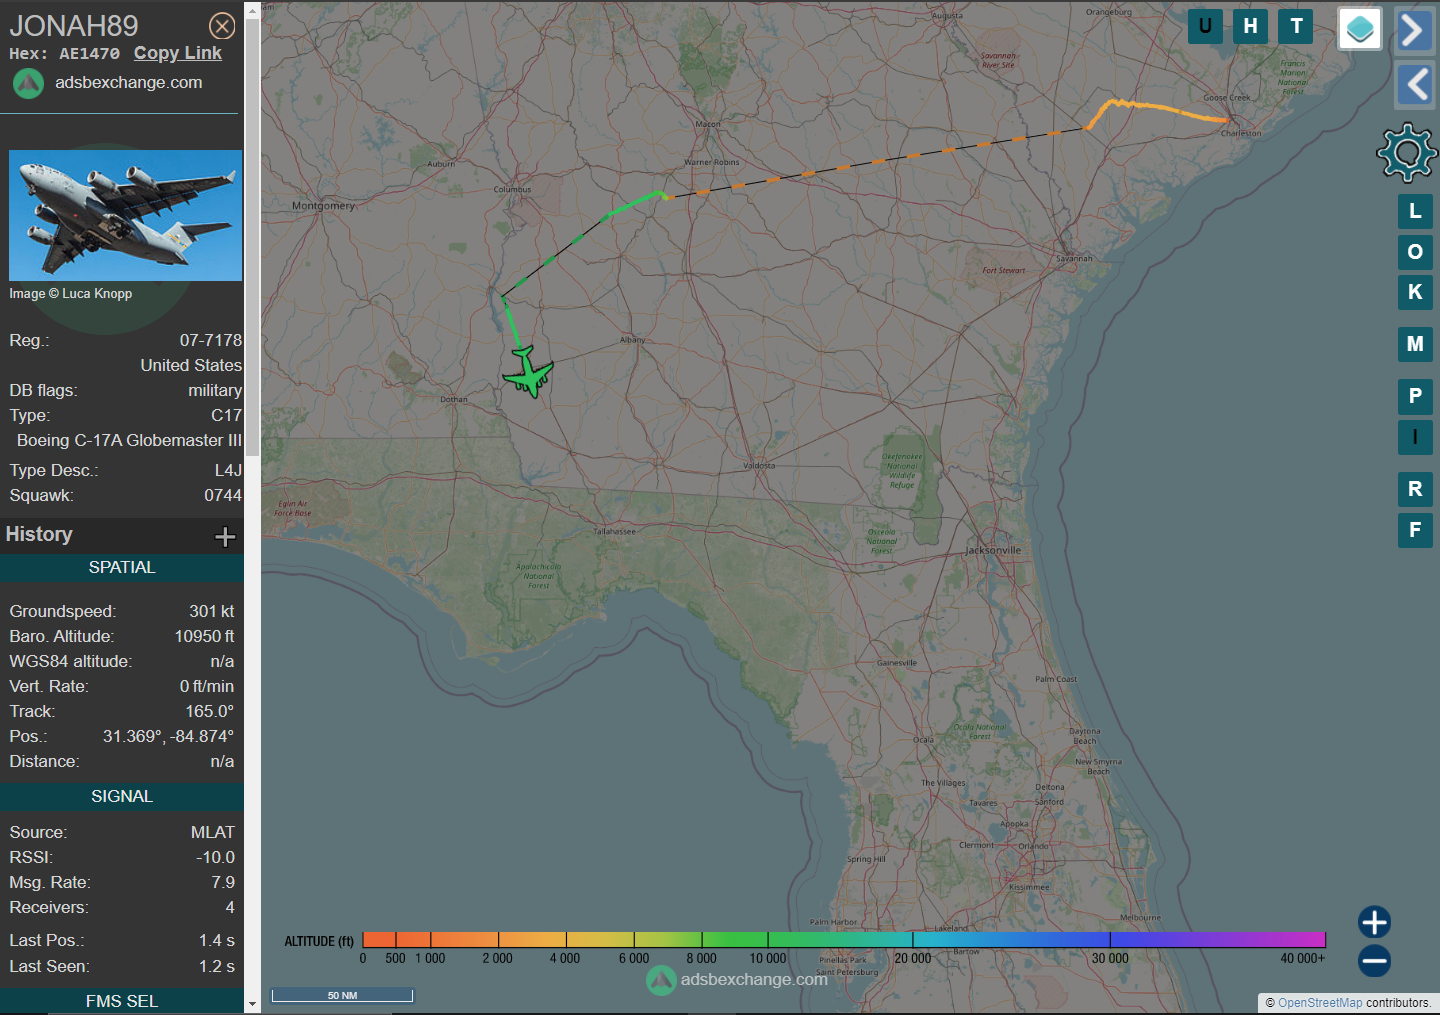Click the Copy Link hyperlink
The image size is (1440, 1015).
click(178, 53)
